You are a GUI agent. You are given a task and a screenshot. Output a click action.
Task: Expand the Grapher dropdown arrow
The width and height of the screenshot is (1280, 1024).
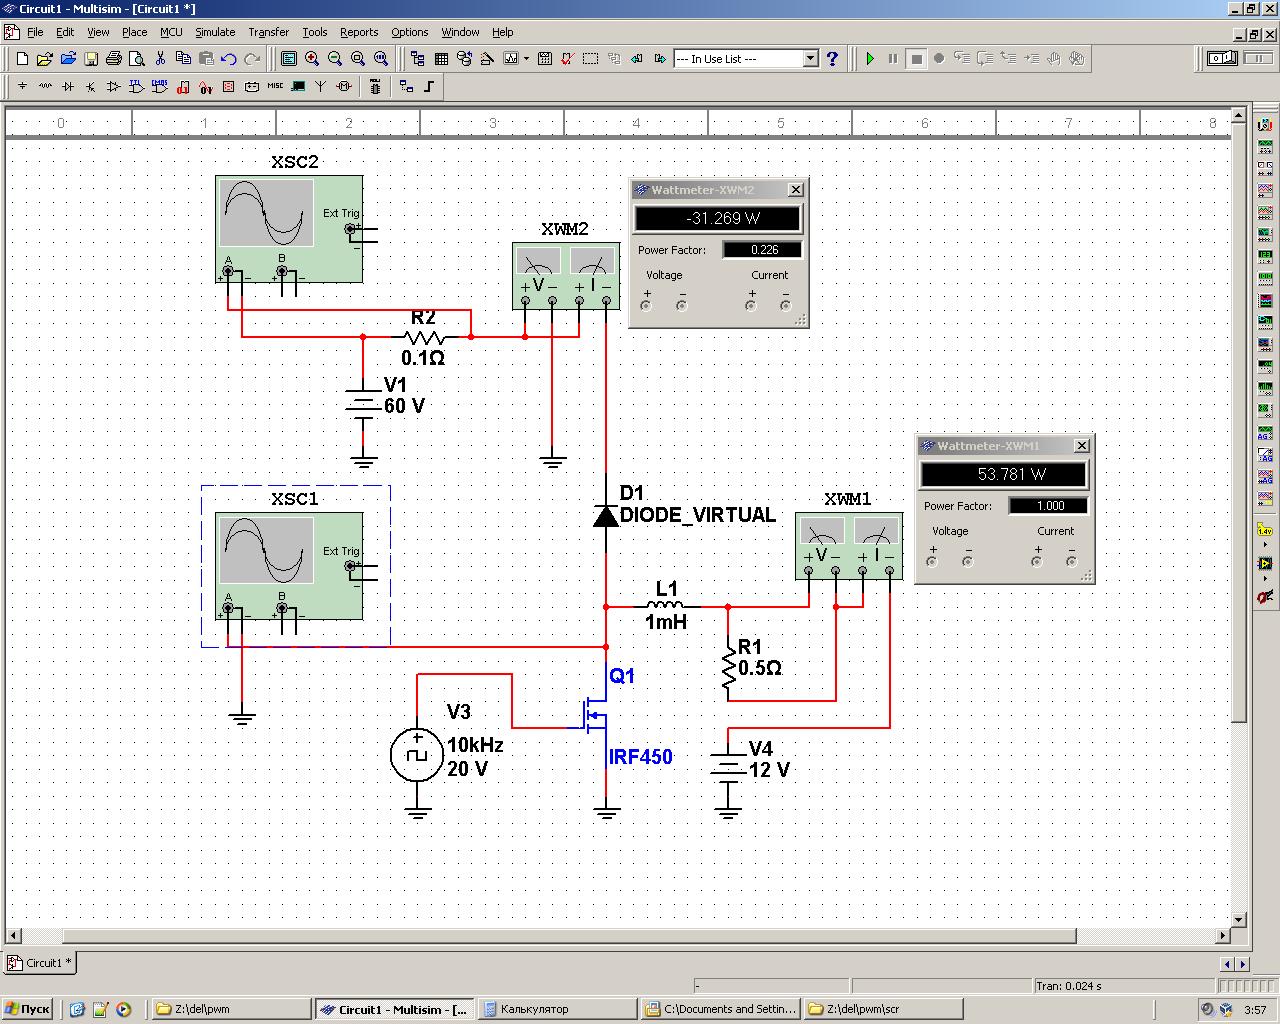point(526,59)
